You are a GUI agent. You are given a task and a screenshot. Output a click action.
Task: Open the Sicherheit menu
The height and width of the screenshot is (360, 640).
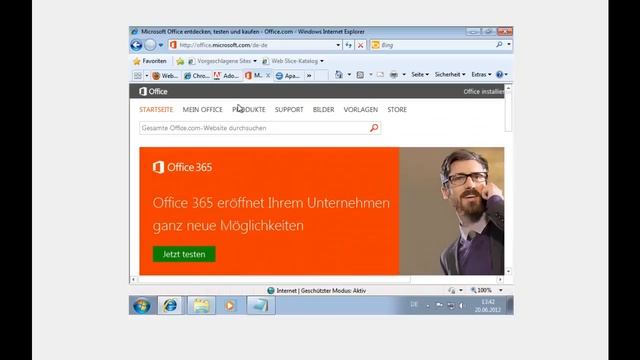click(x=450, y=75)
